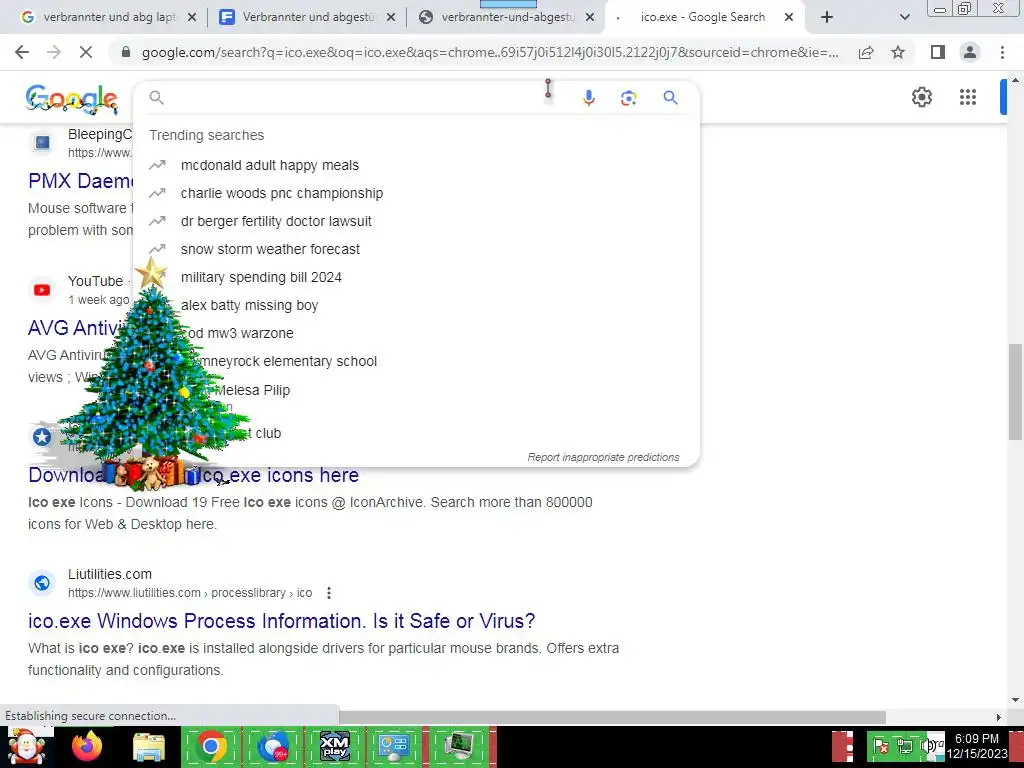
Task: Click Report inappropriate predictions
Action: coord(603,457)
